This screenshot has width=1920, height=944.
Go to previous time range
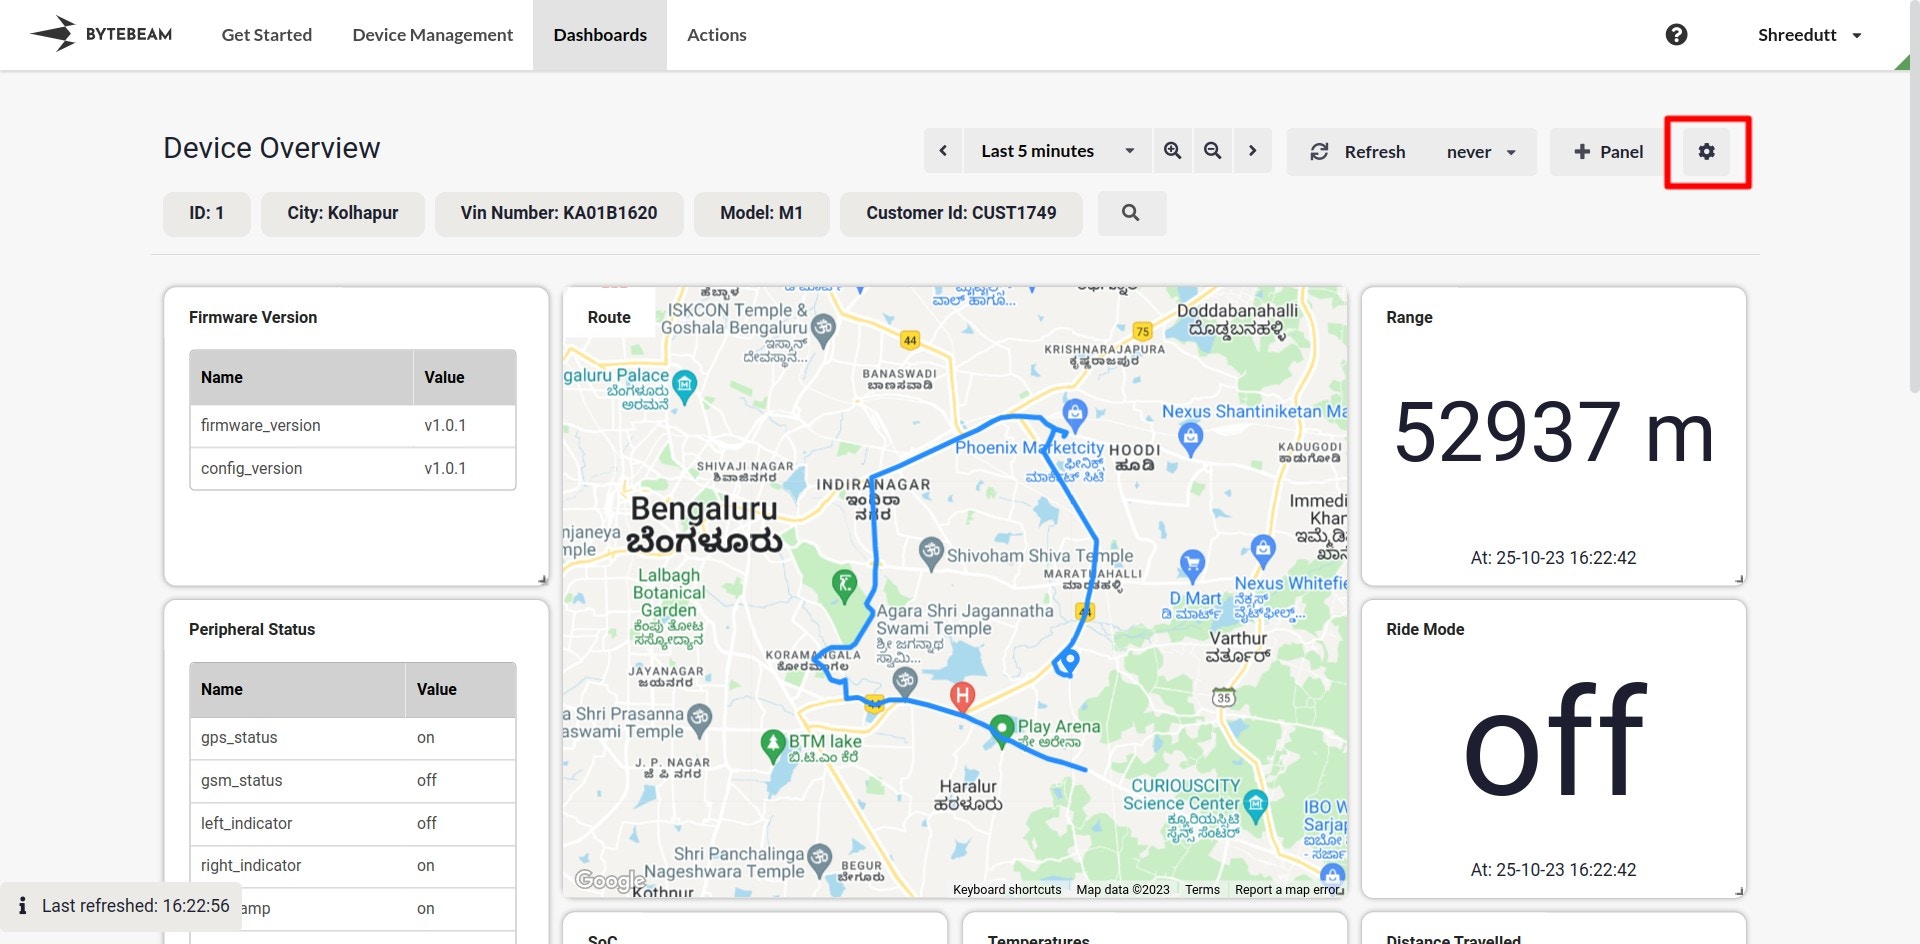coord(943,151)
